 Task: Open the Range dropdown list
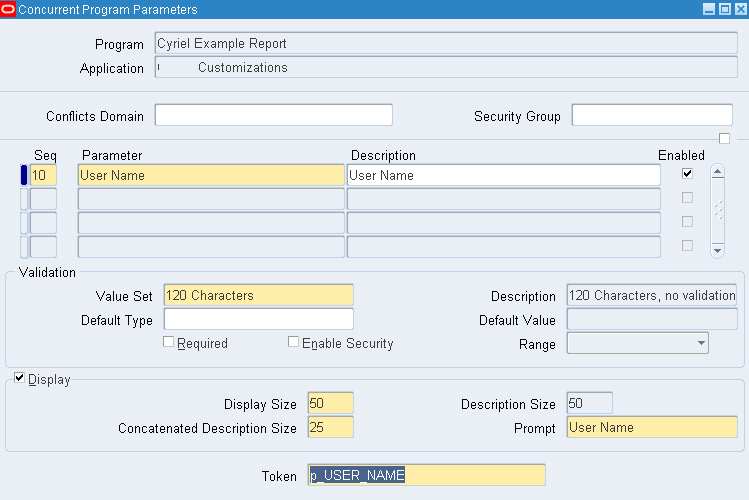pyautogui.click(x=700, y=343)
